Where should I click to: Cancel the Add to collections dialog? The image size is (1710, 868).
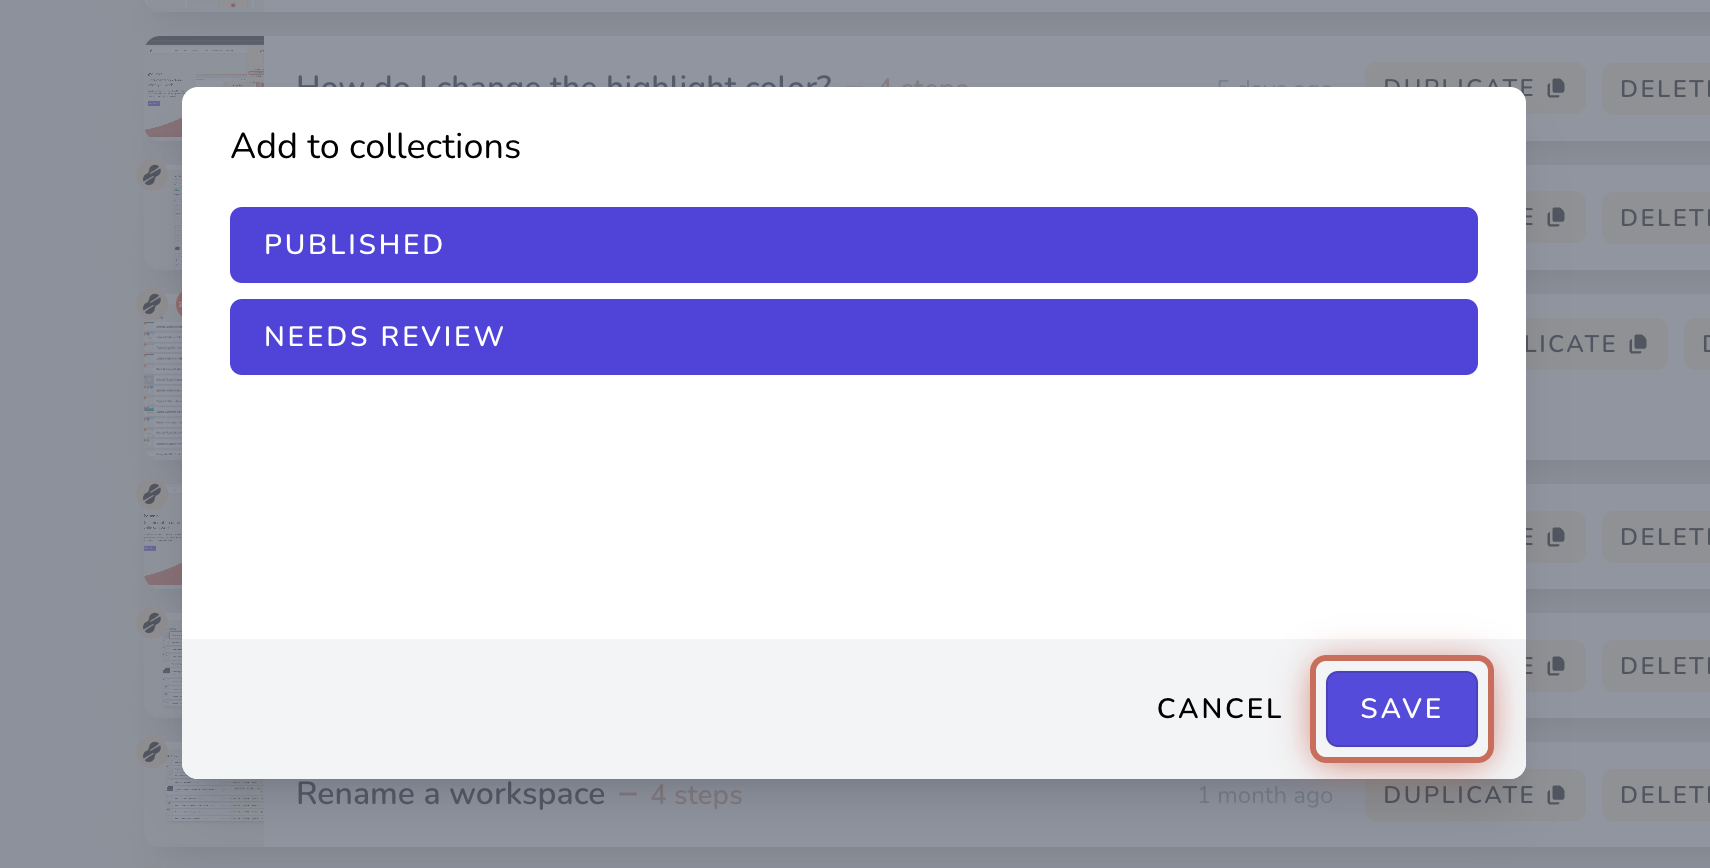[1219, 709]
